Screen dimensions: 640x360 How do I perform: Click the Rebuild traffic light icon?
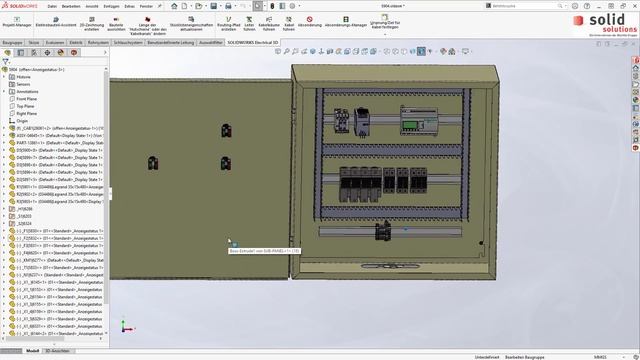click(x=272, y=6)
